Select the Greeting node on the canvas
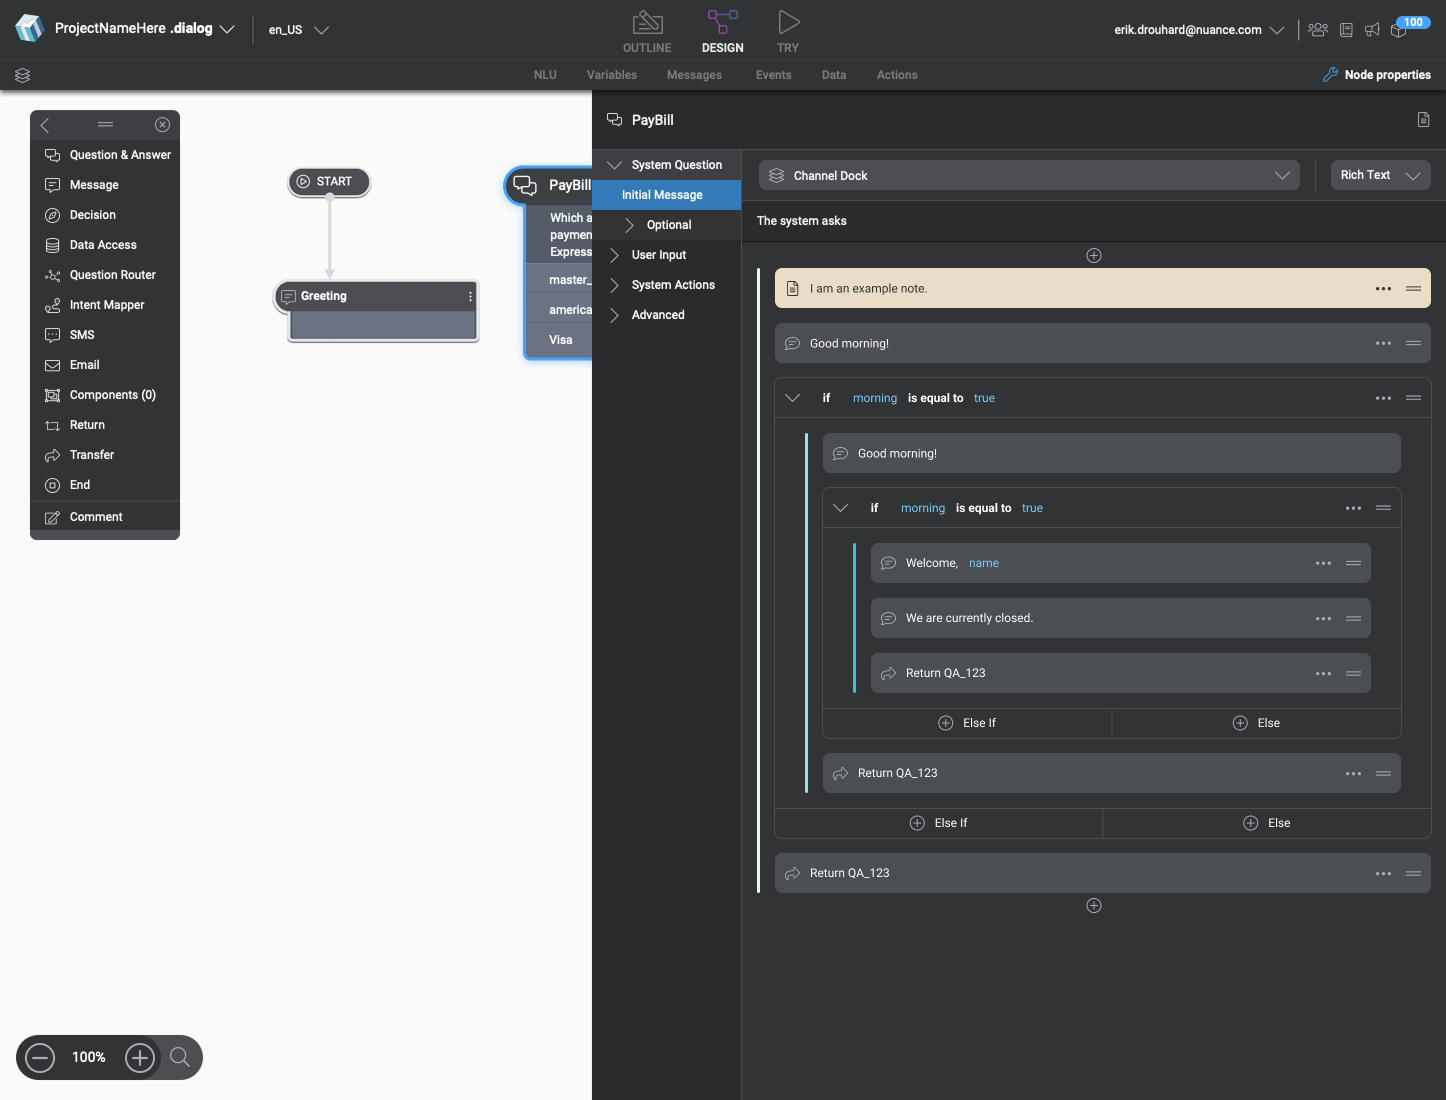This screenshot has height=1100, width=1446. (x=376, y=311)
